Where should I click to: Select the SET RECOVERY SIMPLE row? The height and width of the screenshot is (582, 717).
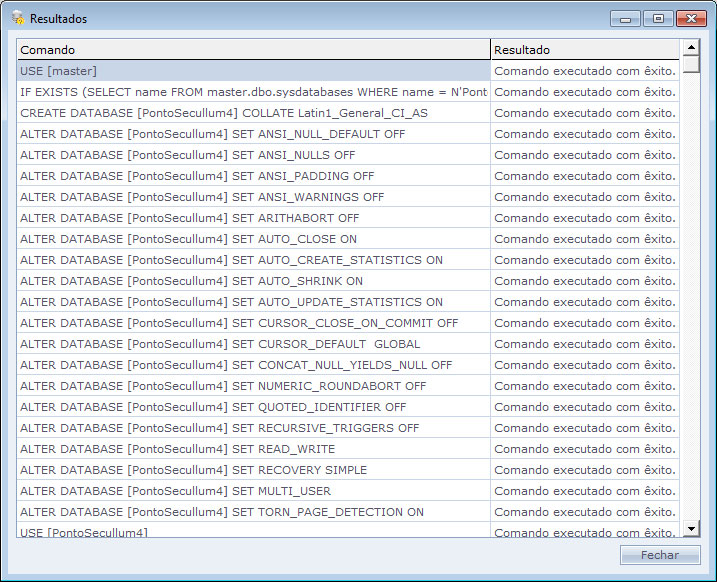[x=253, y=470]
